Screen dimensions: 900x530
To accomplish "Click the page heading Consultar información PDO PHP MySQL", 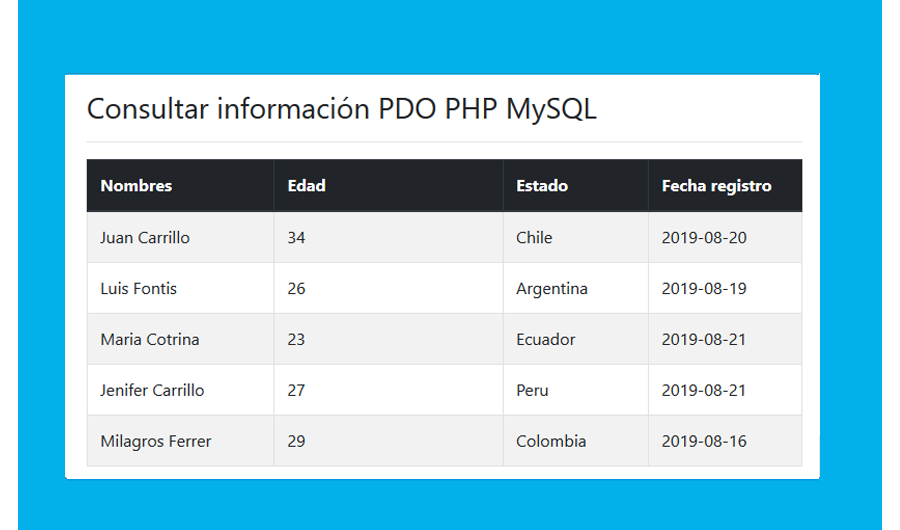I will coord(341,109).
